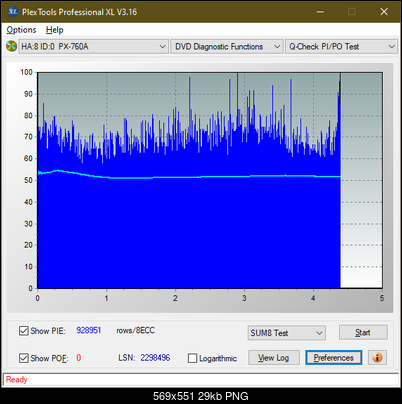
Task: Open the Help menu
Action: [55, 30]
